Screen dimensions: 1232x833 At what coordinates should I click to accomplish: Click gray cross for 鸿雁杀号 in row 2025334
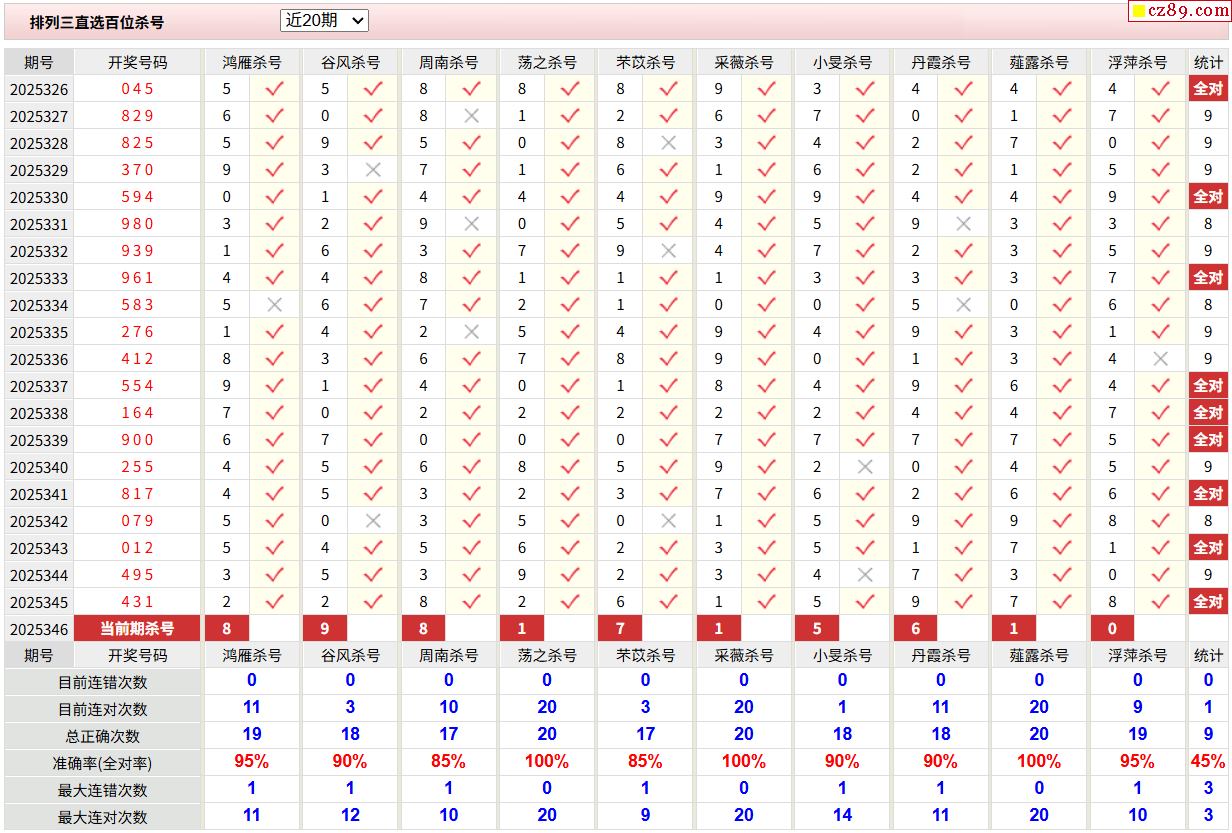click(x=274, y=305)
